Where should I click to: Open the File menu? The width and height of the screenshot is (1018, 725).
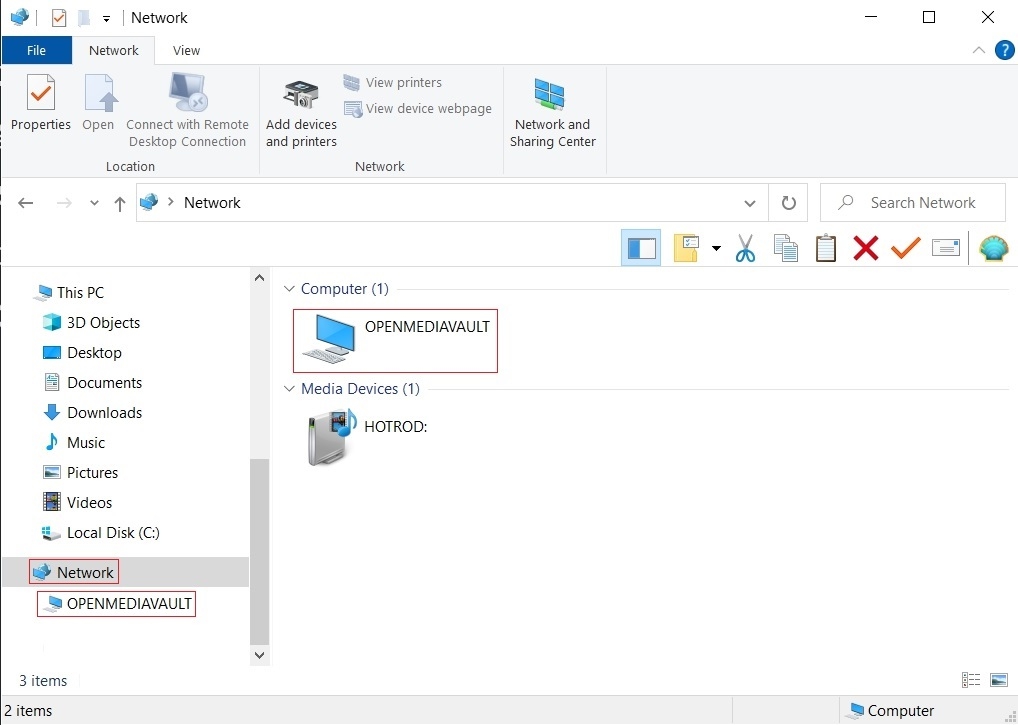[x=36, y=50]
